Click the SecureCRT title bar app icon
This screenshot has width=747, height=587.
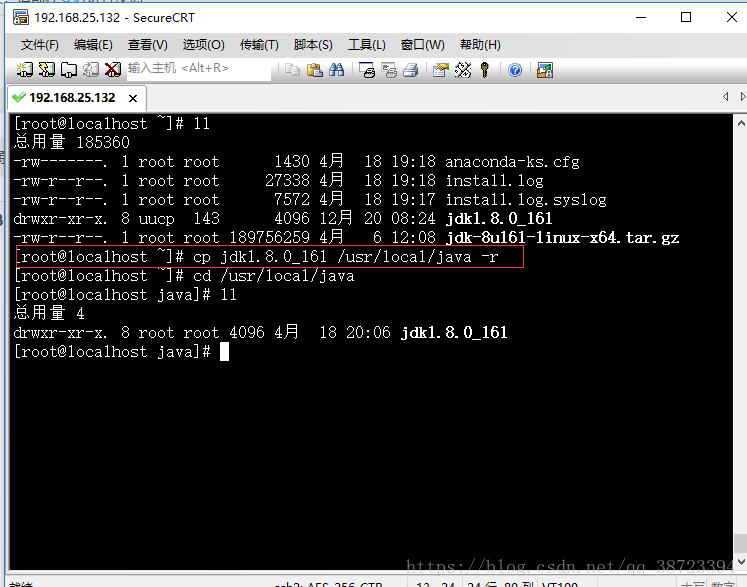point(21,18)
